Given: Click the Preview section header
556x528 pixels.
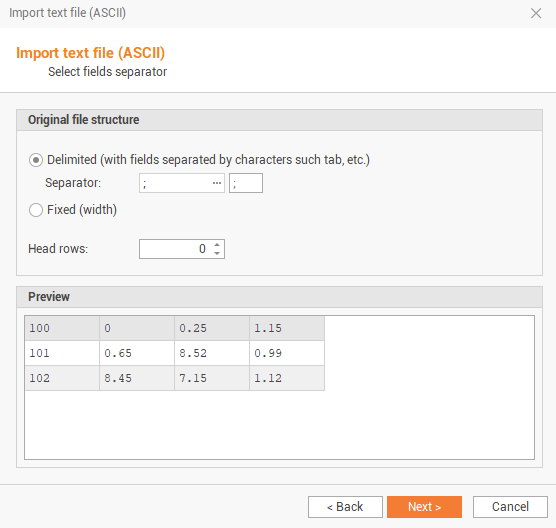Looking at the screenshot, I should 279,297.
